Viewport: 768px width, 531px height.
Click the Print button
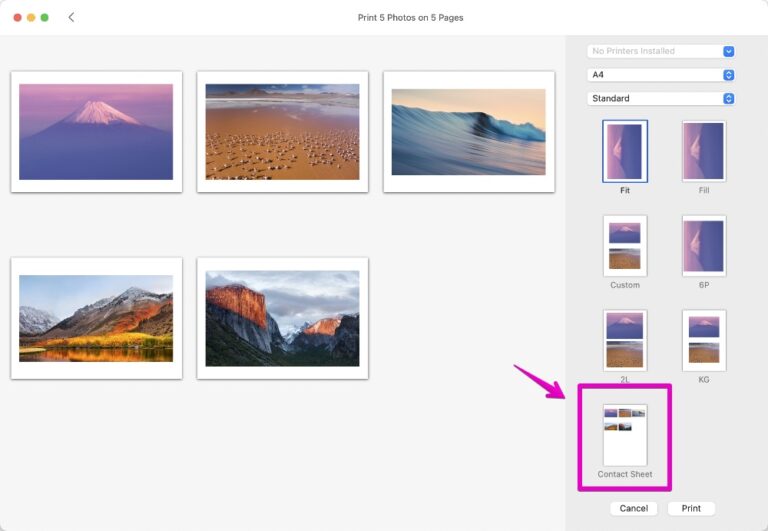[691, 508]
